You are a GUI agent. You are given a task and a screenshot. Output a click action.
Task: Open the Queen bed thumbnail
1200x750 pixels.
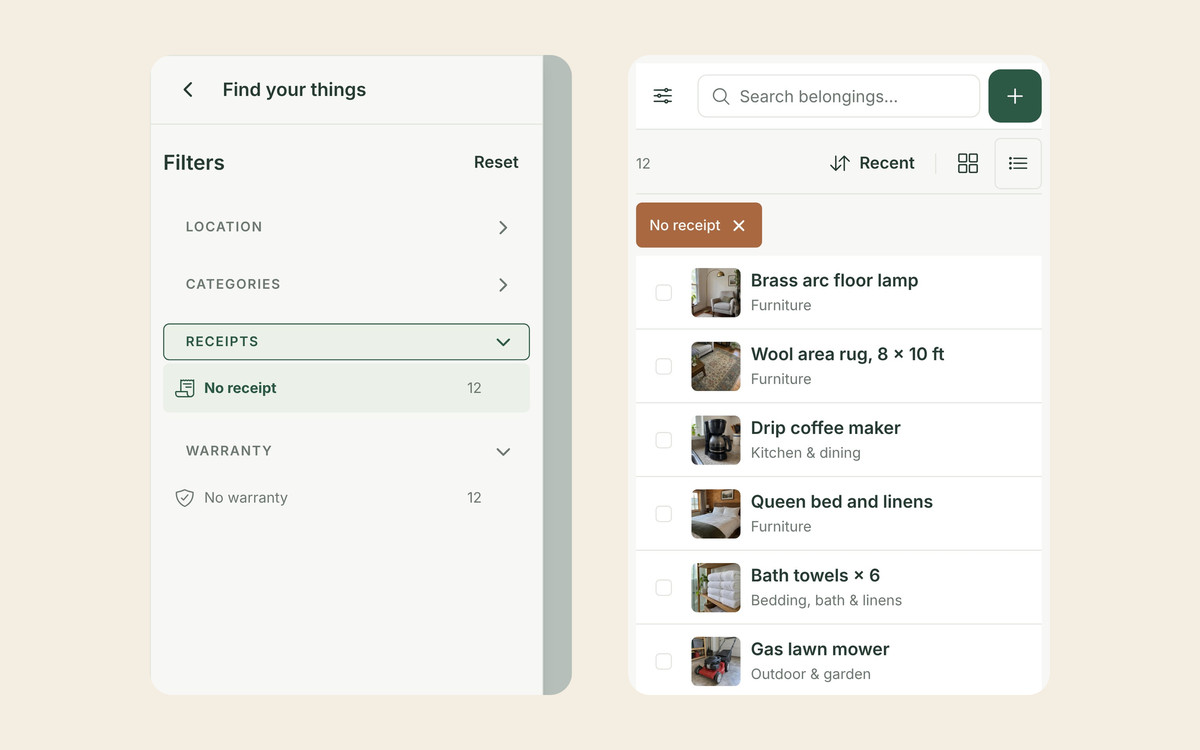pos(716,514)
